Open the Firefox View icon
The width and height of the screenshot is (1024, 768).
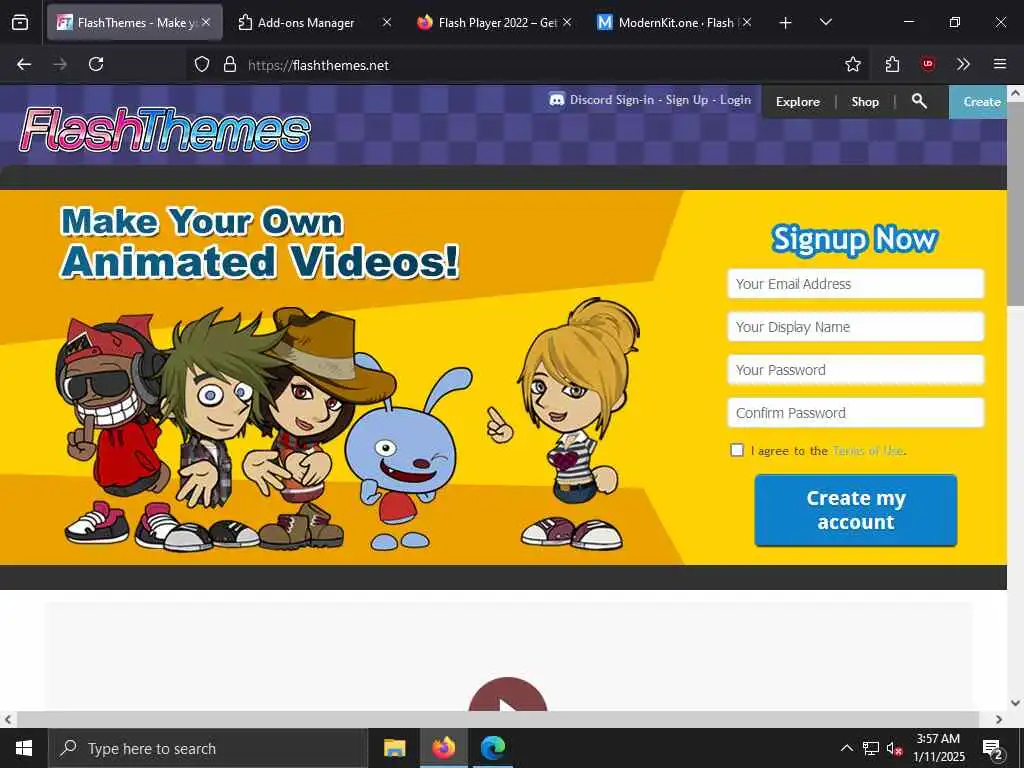pyautogui.click(x=20, y=23)
